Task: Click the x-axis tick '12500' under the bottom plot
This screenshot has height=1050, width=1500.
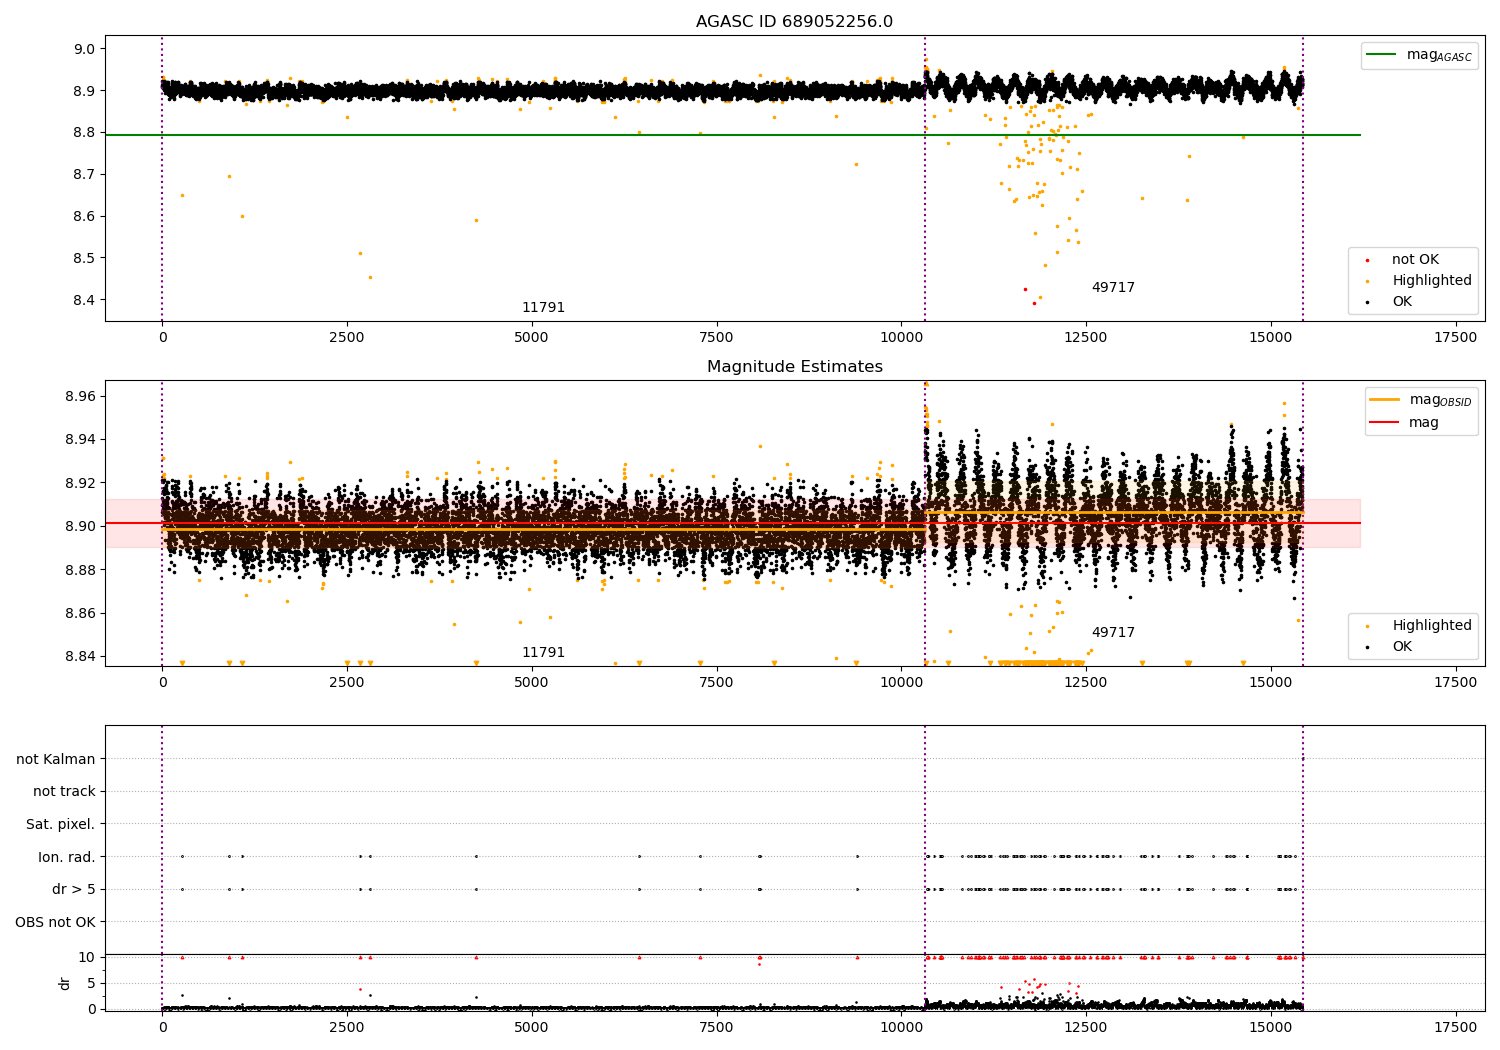Action: coord(1086,1026)
